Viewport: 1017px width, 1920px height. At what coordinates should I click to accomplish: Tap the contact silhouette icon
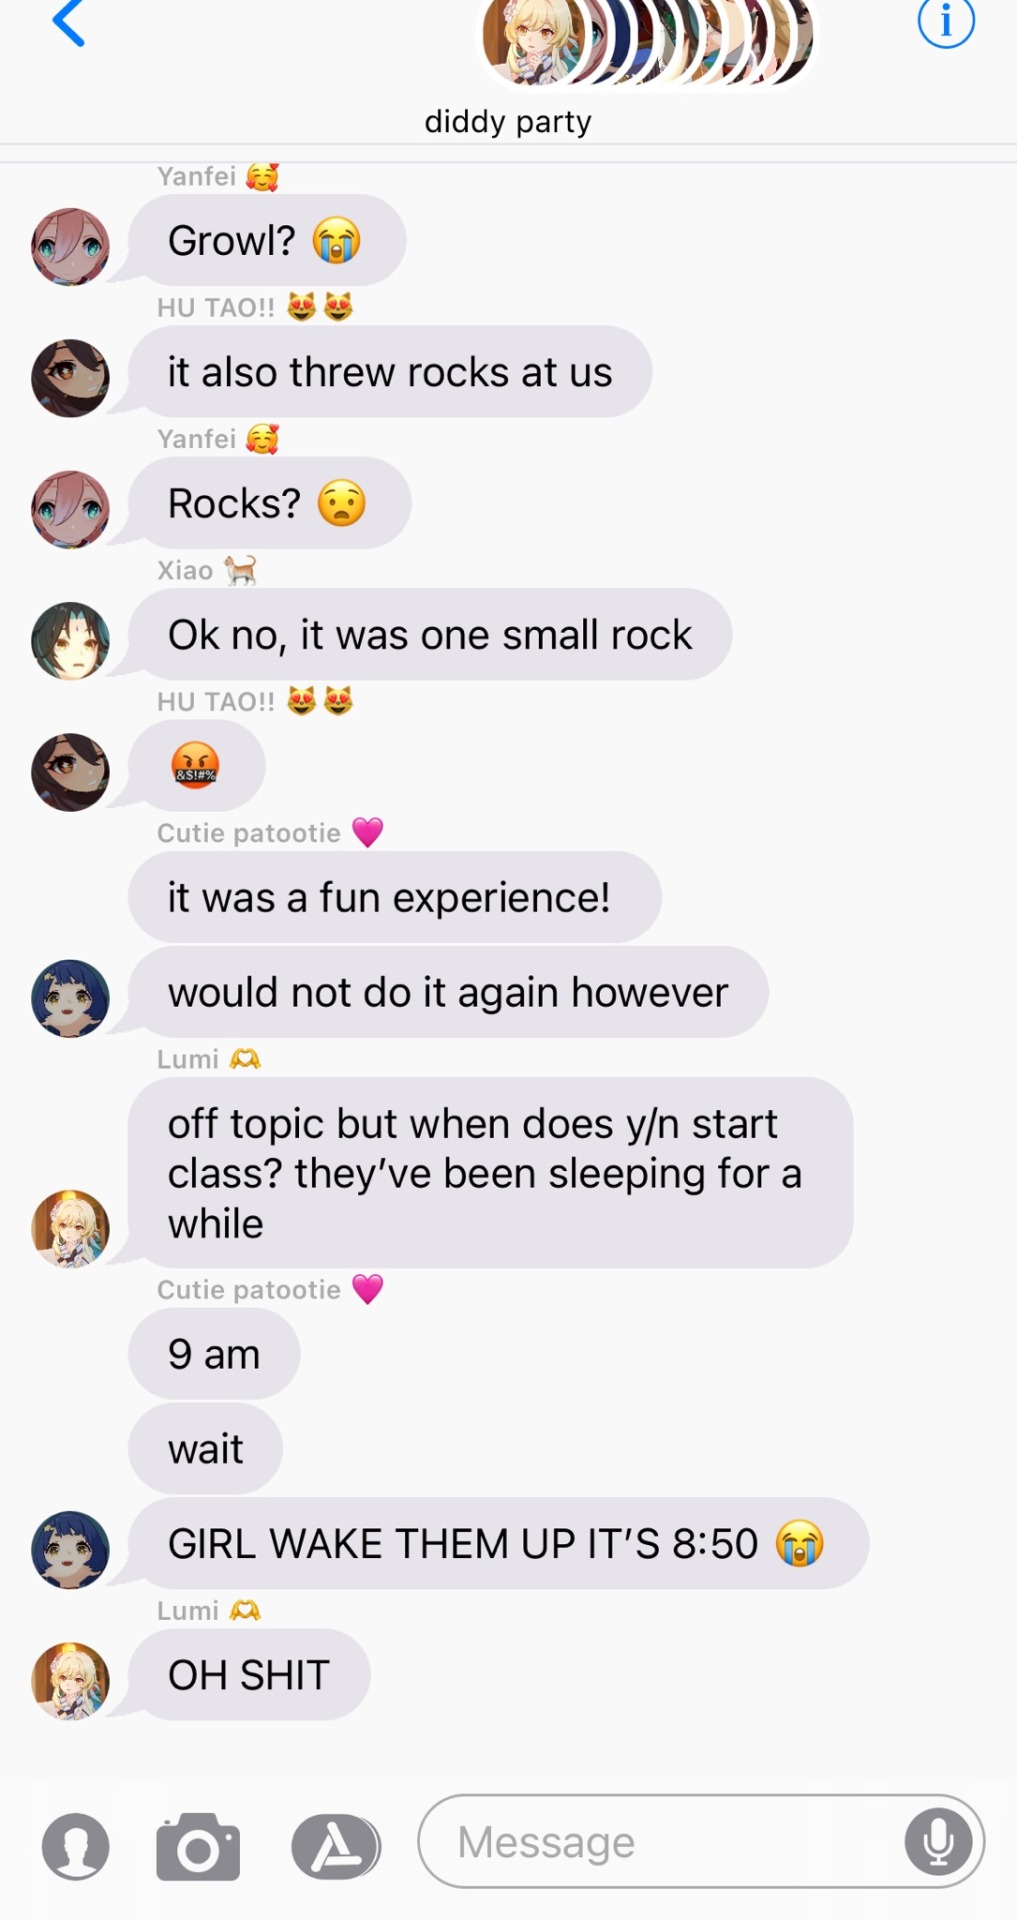click(x=76, y=1846)
